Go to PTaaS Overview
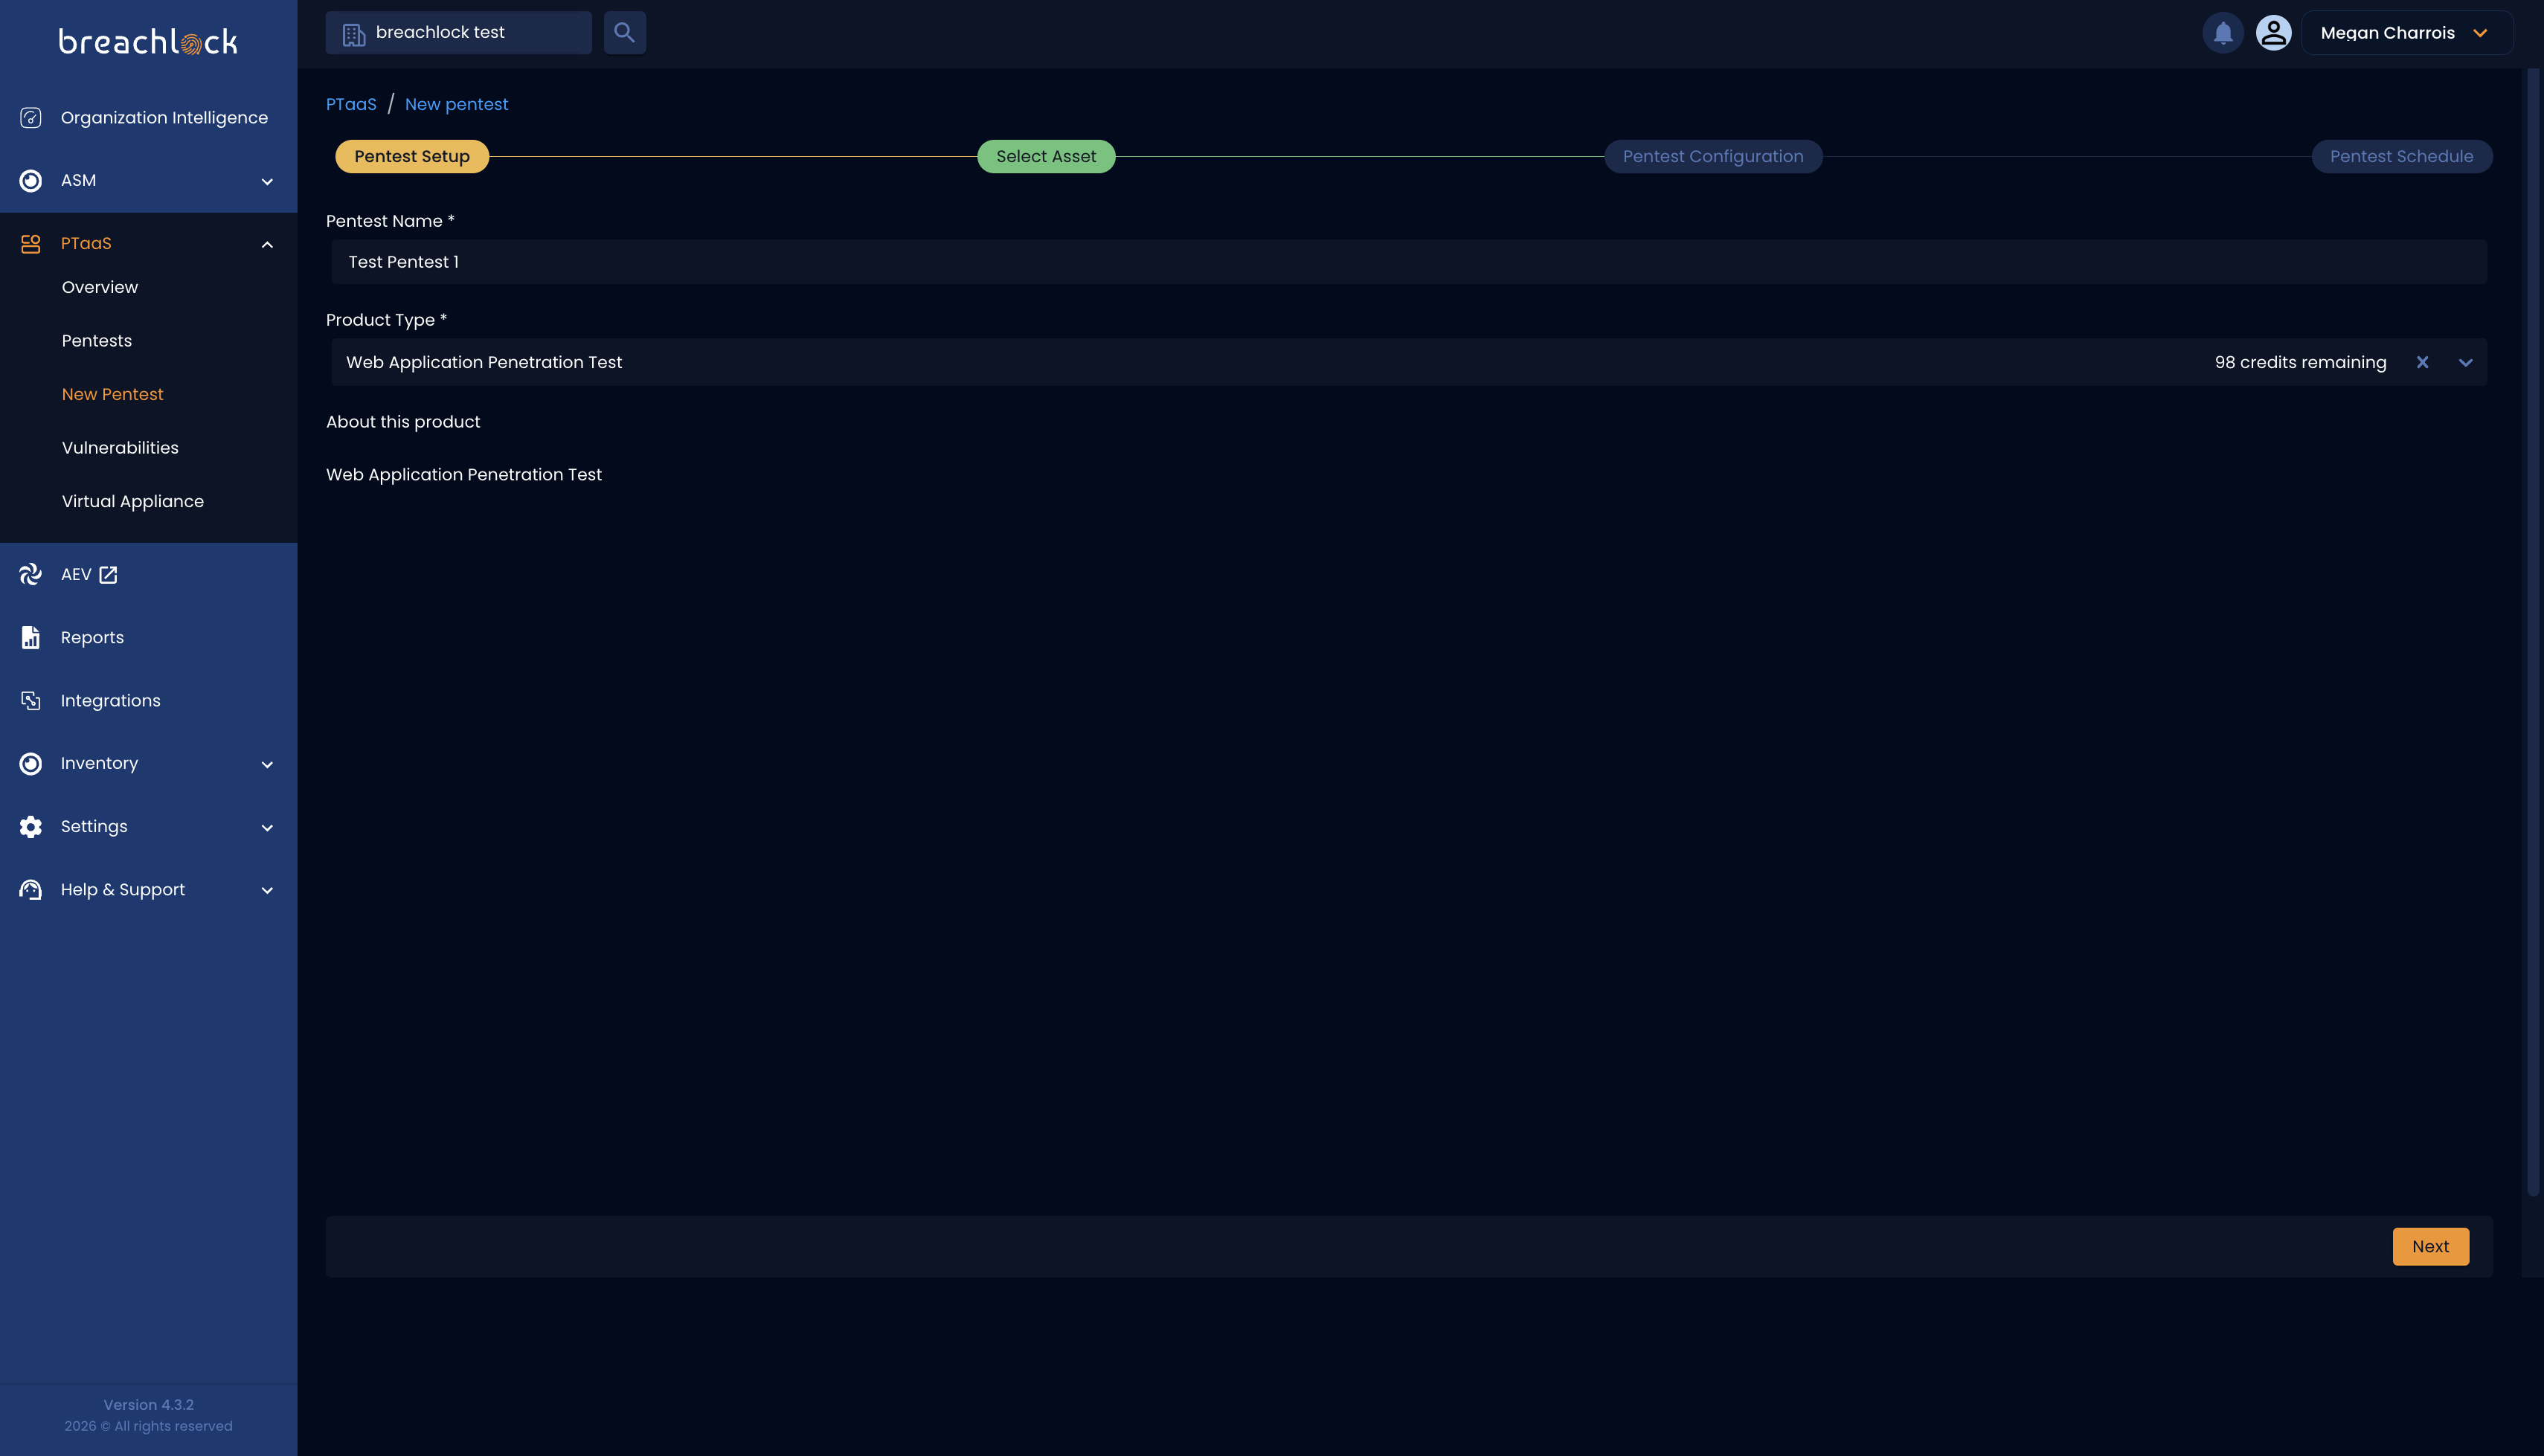Screen dimensions: 2544x1456 [x=100, y=287]
